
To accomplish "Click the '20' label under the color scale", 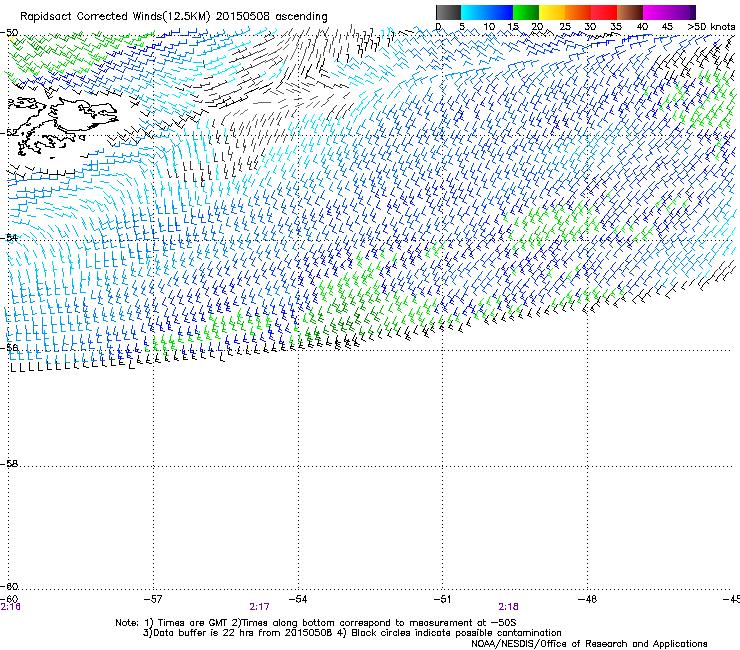I will tap(537, 26).
